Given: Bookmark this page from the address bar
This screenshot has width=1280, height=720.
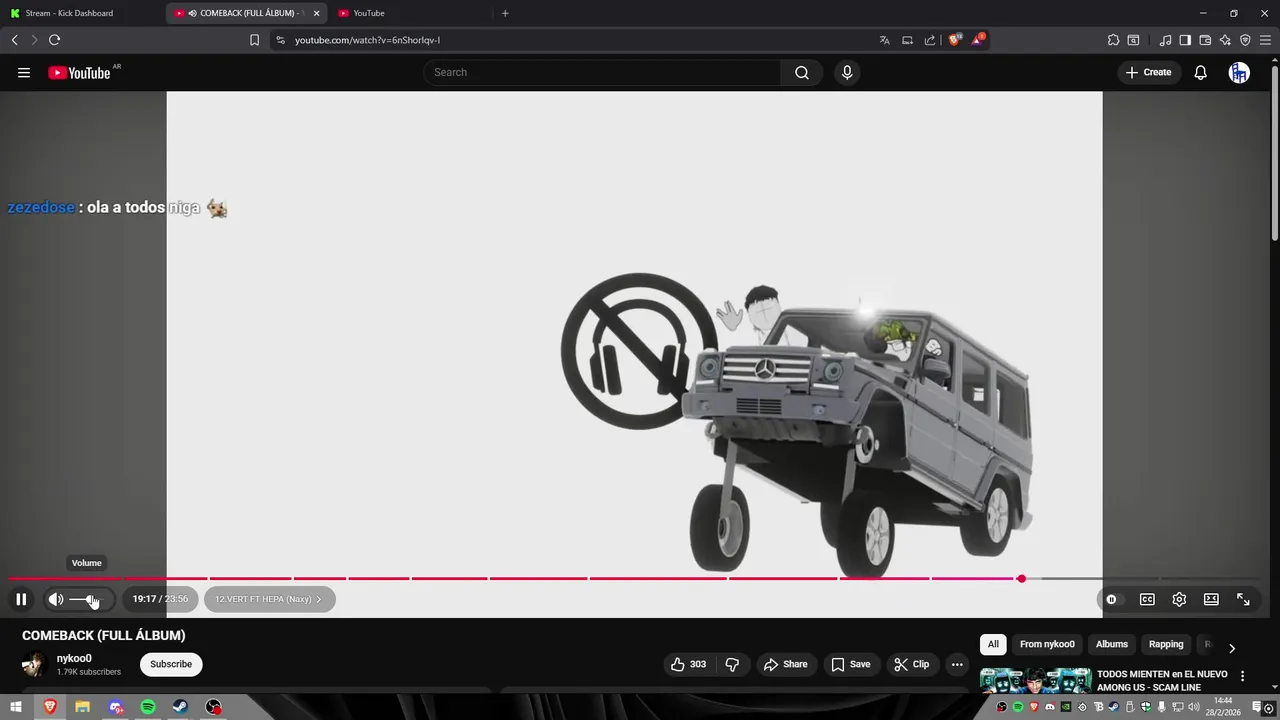Looking at the screenshot, I should point(254,40).
